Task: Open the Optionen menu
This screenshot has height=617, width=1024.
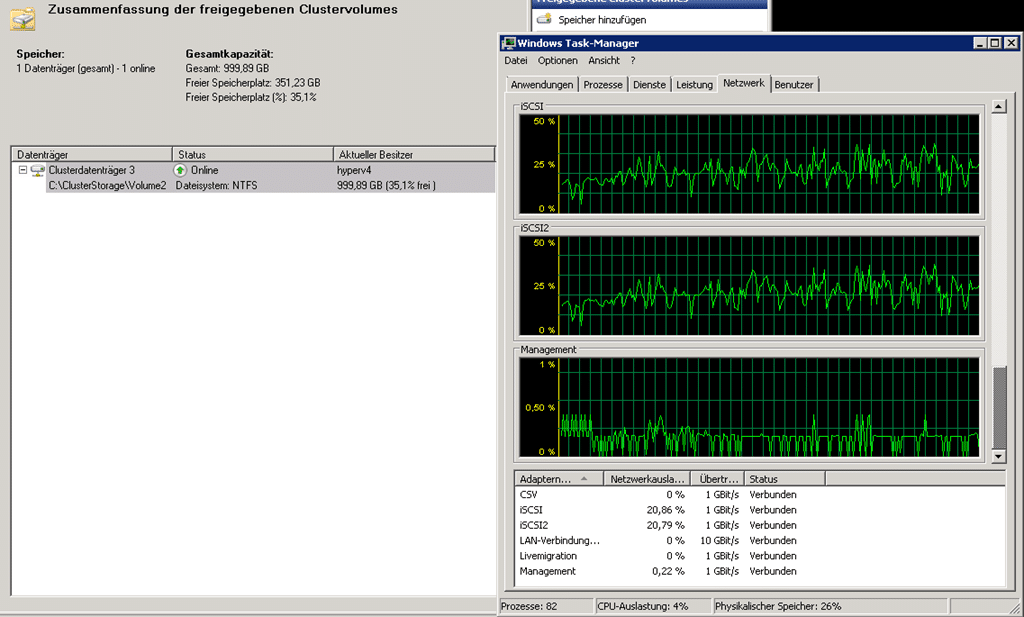Action: (x=558, y=61)
